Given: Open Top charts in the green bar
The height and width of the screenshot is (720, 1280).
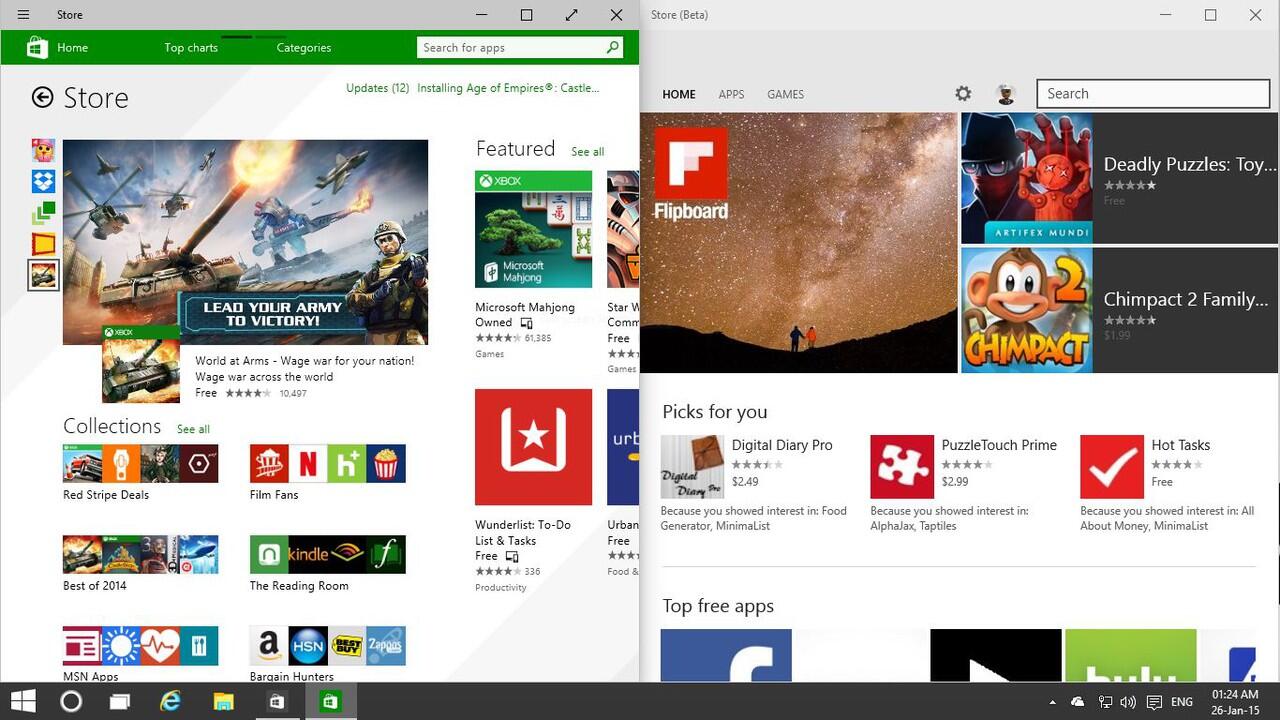Looking at the screenshot, I should coord(191,47).
